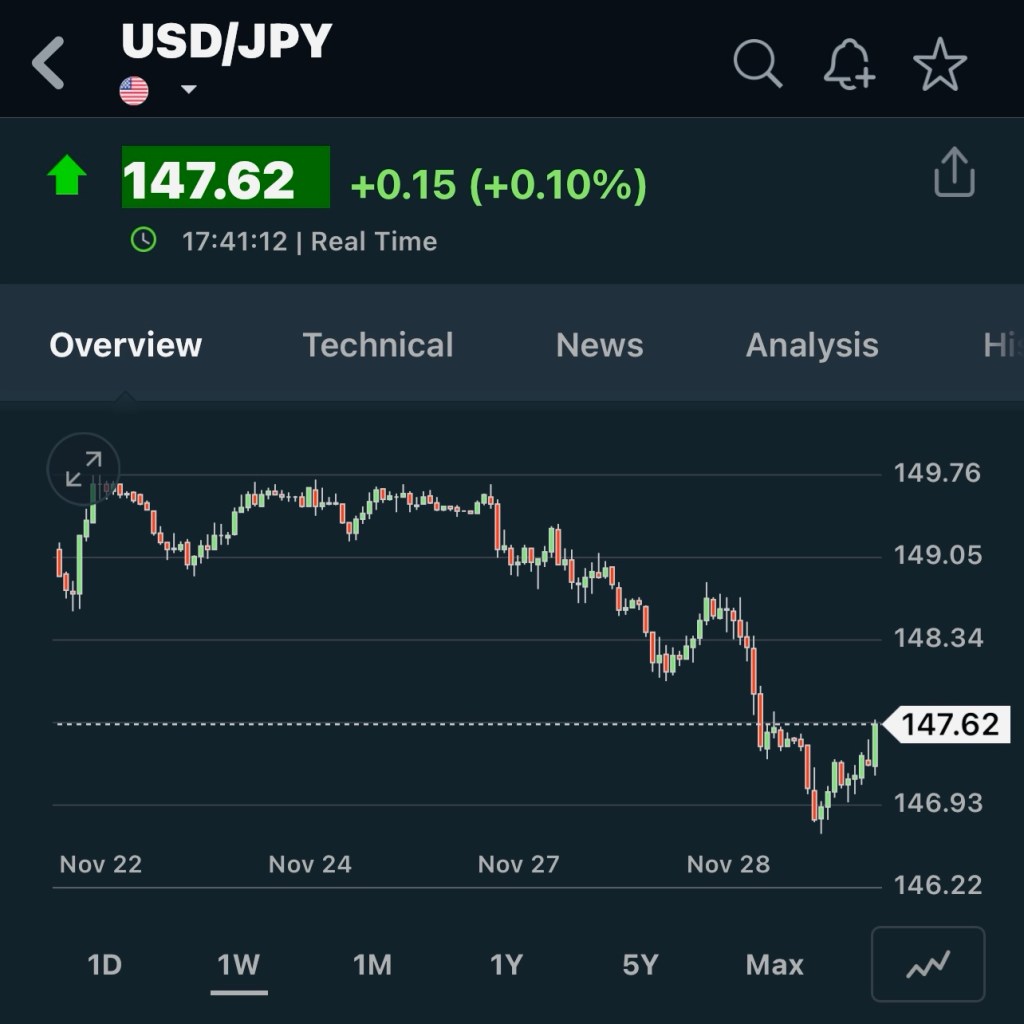Tap the 147.62 current price label on chart

[x=949, y=723]
